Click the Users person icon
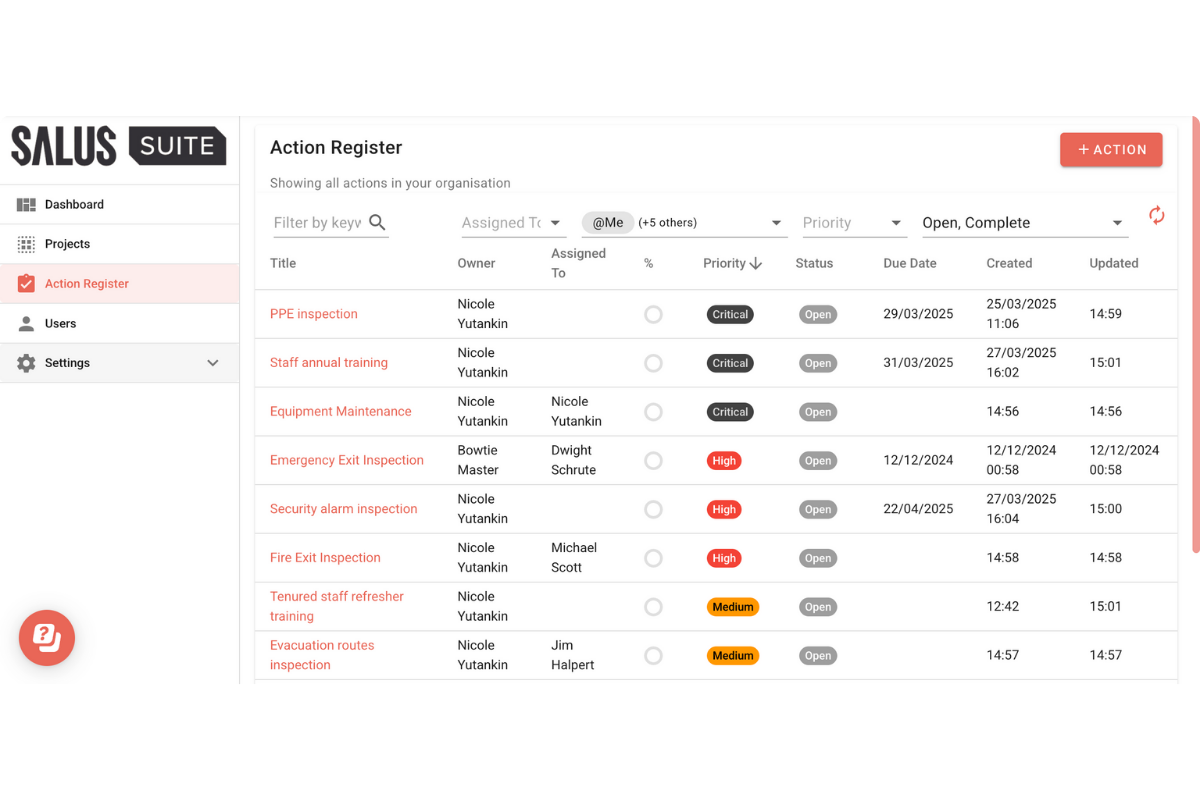Viewport: 1200px width, 800px height. coord(26,324)
